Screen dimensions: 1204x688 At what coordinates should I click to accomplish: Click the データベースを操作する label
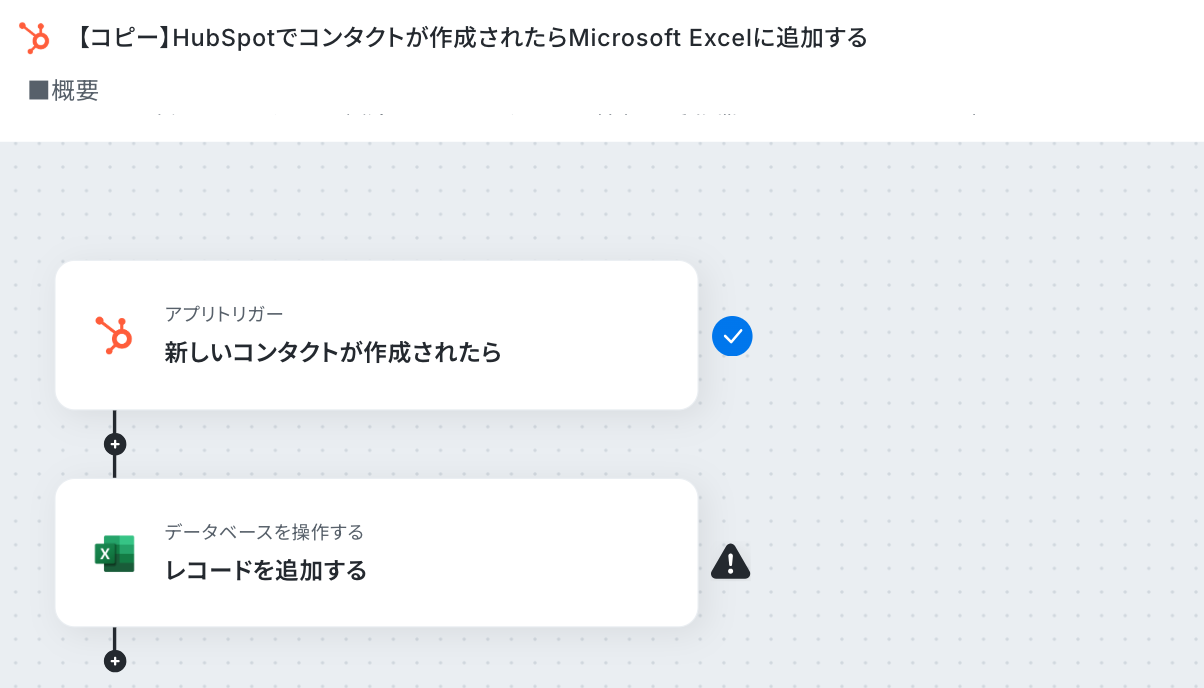pos(264,532)
